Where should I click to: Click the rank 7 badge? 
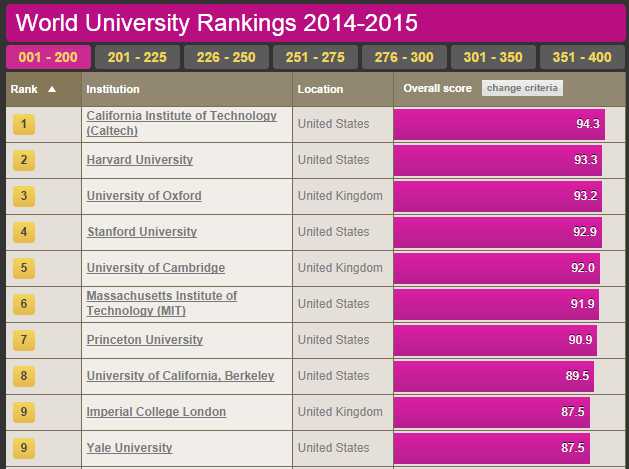(24, 340)
